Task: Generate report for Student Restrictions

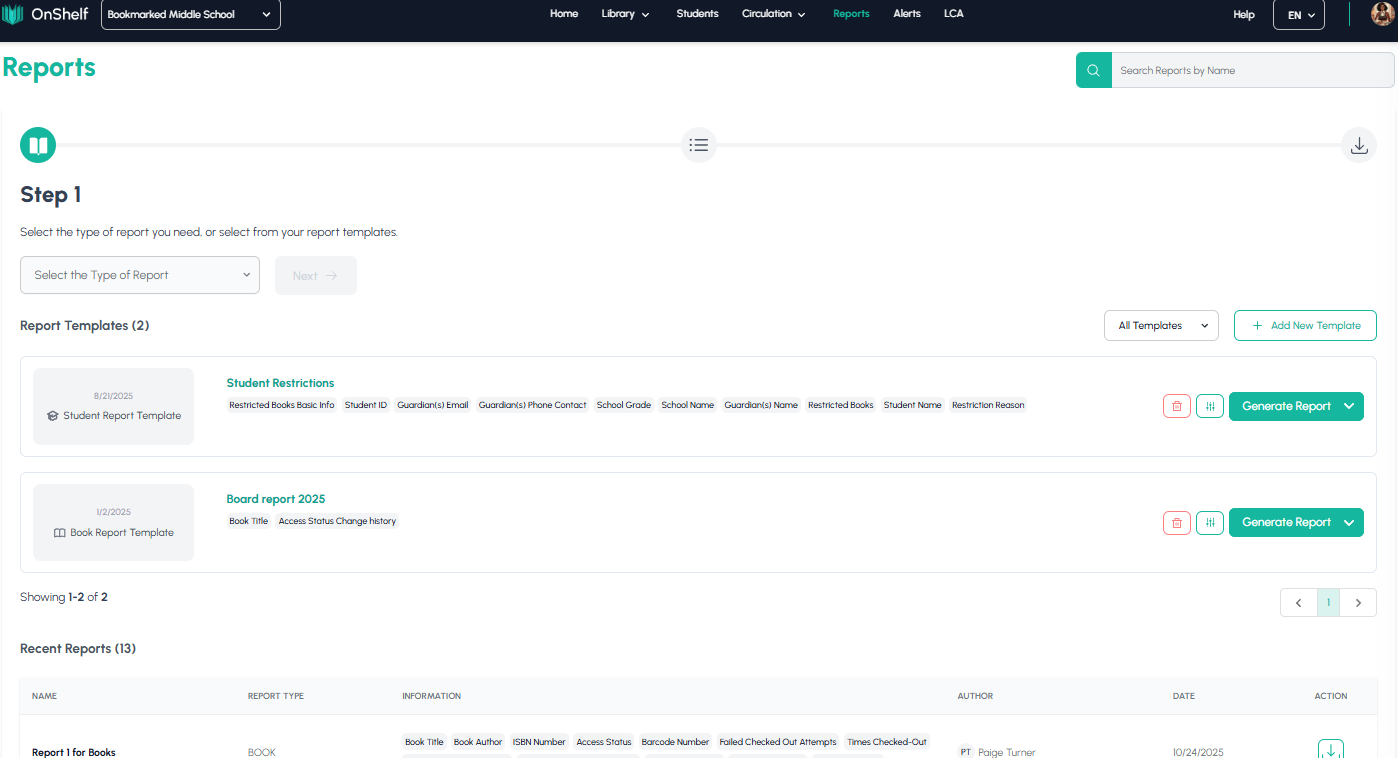Action: coord(1285,406)
